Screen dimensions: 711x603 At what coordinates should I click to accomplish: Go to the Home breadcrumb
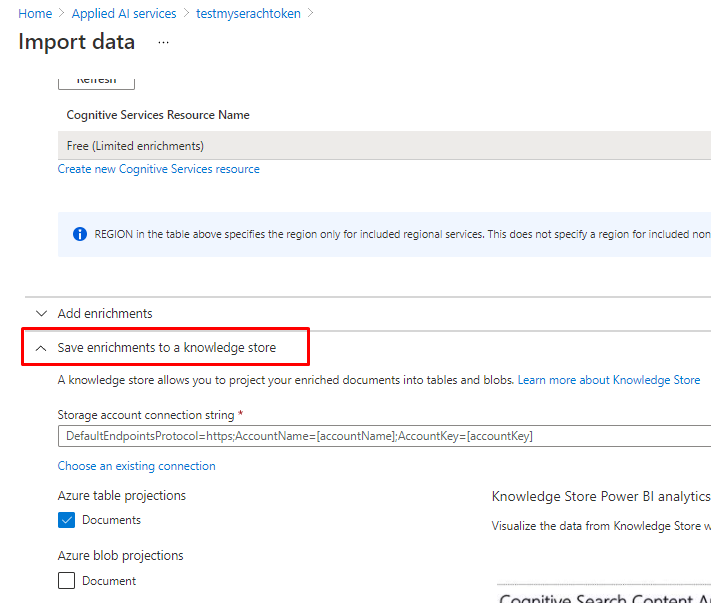coord(35,14)
